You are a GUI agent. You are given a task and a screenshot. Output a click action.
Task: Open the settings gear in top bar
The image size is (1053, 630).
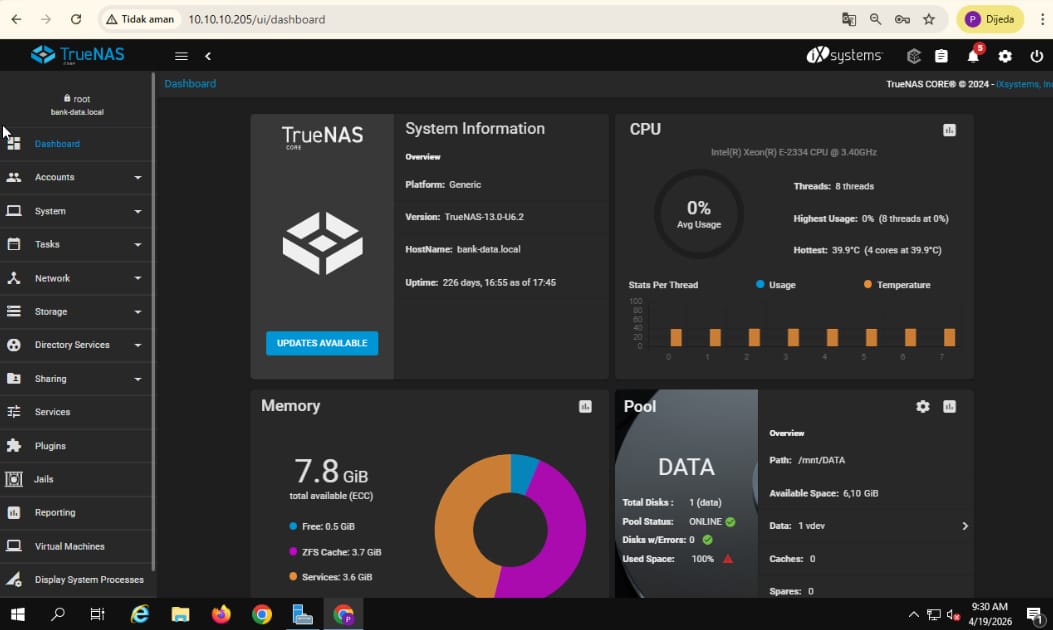point(1005,57)
